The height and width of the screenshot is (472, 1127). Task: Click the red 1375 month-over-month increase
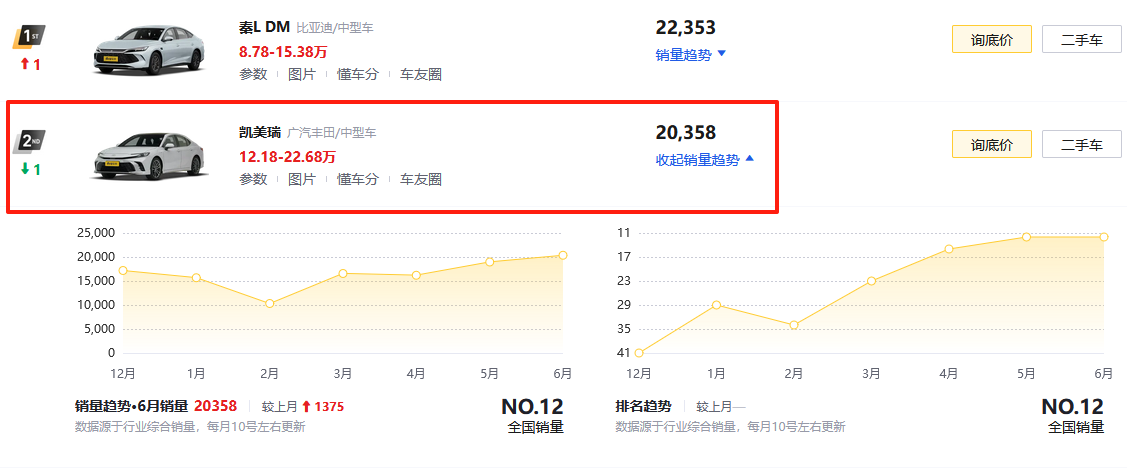tap(328, 407)
